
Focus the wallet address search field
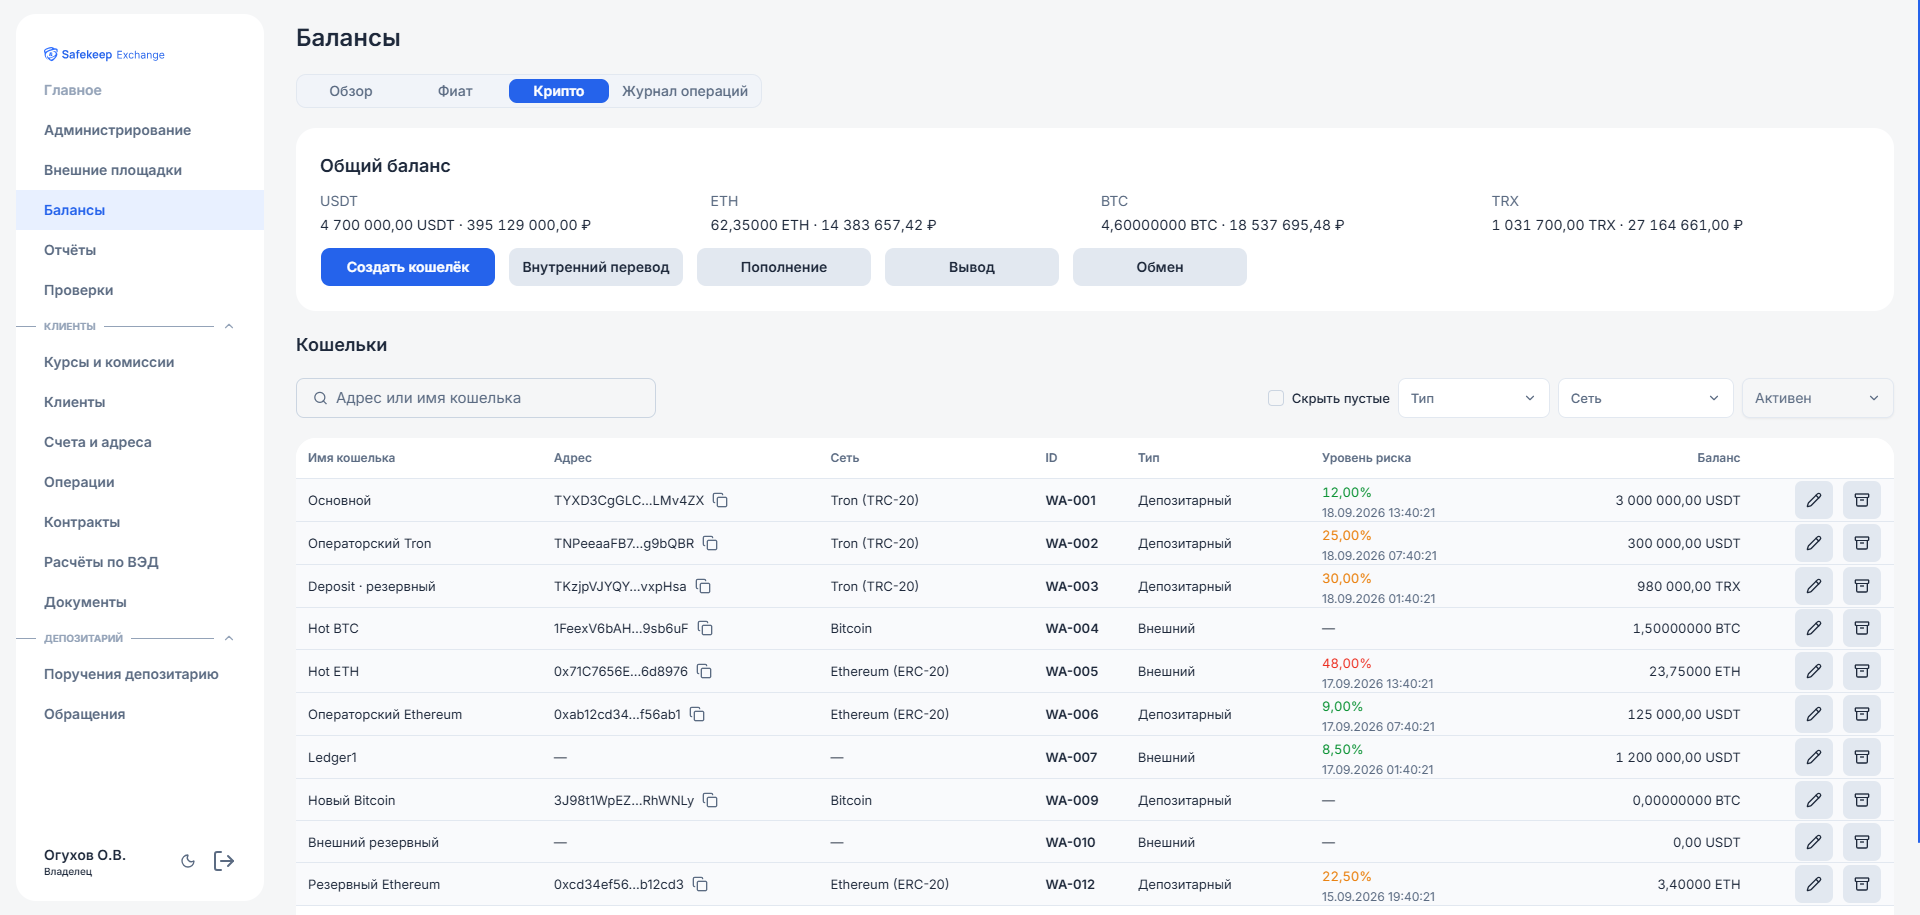(x=476, y=398)
